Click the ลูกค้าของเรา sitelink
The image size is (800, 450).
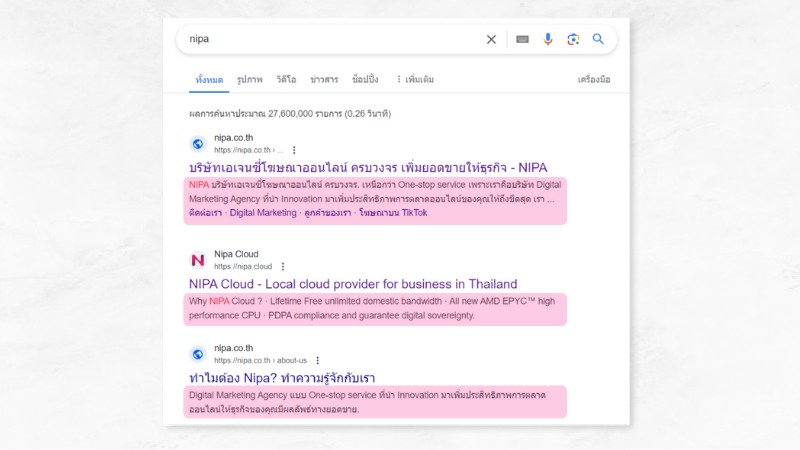(x=328, y=213)
